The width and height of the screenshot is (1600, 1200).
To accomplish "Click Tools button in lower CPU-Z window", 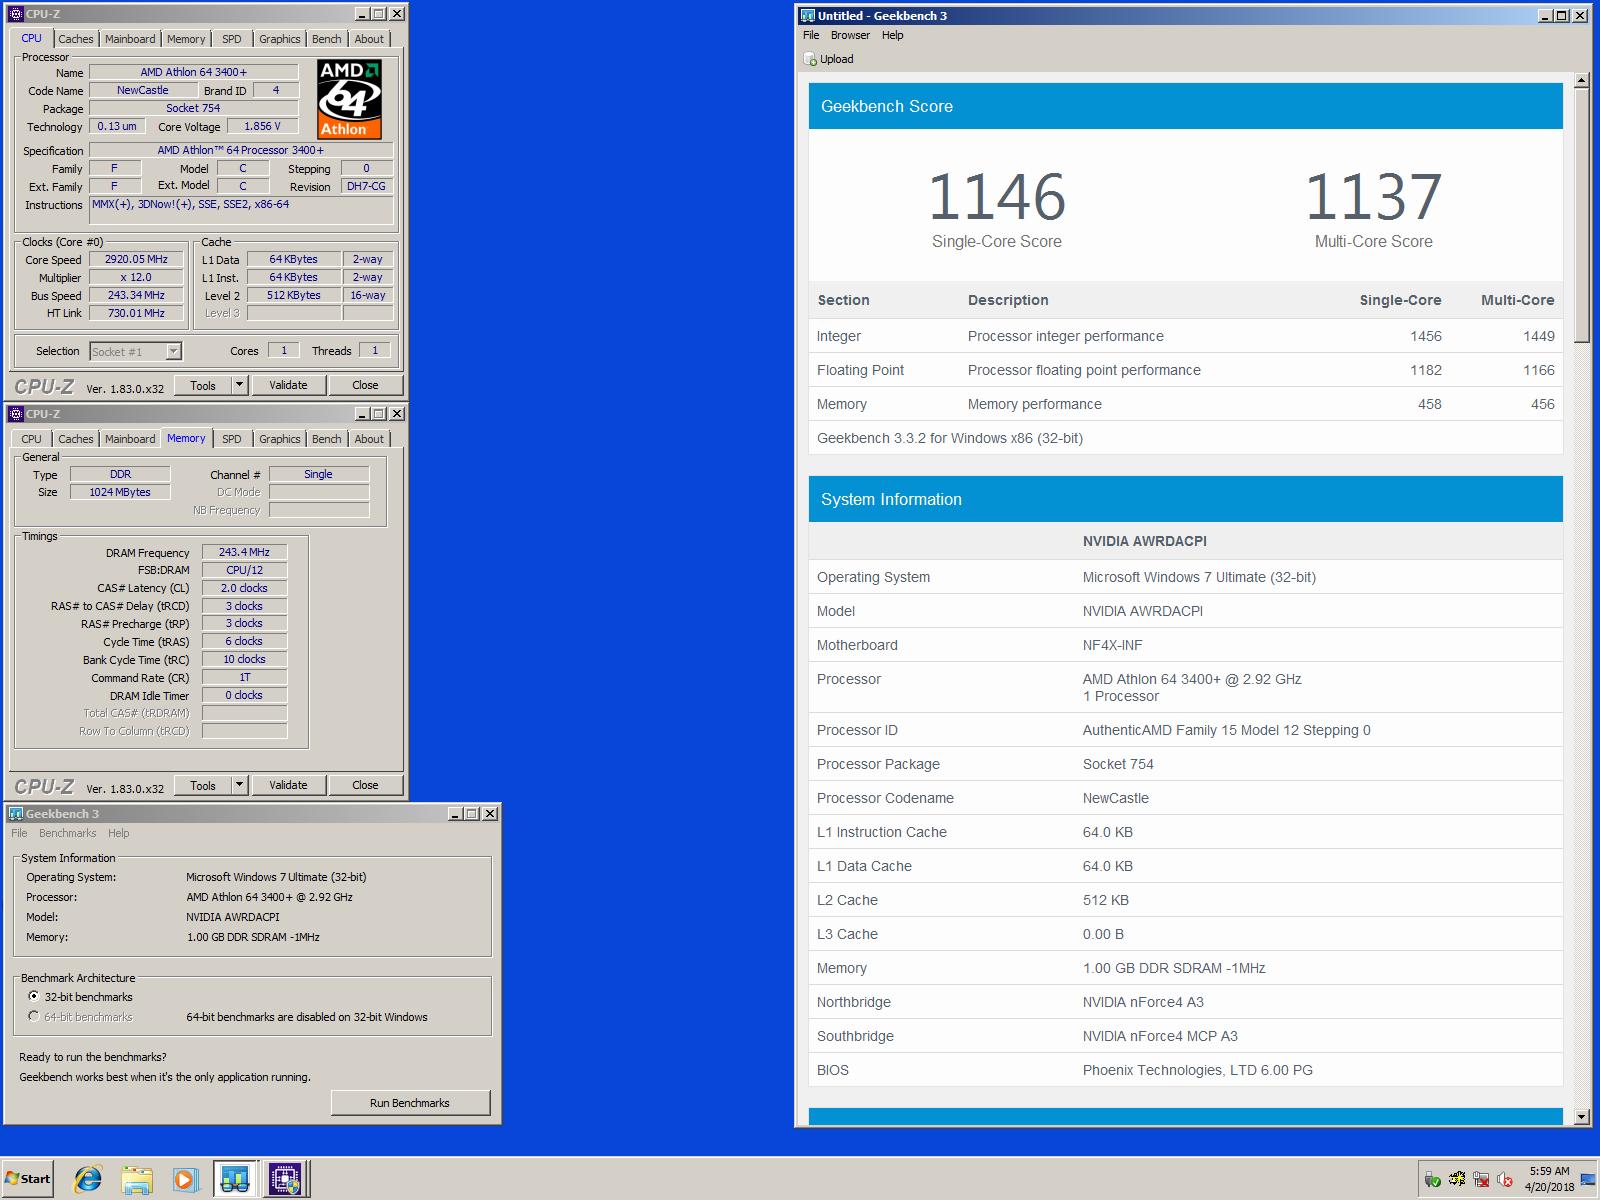I will click(203, 785).
